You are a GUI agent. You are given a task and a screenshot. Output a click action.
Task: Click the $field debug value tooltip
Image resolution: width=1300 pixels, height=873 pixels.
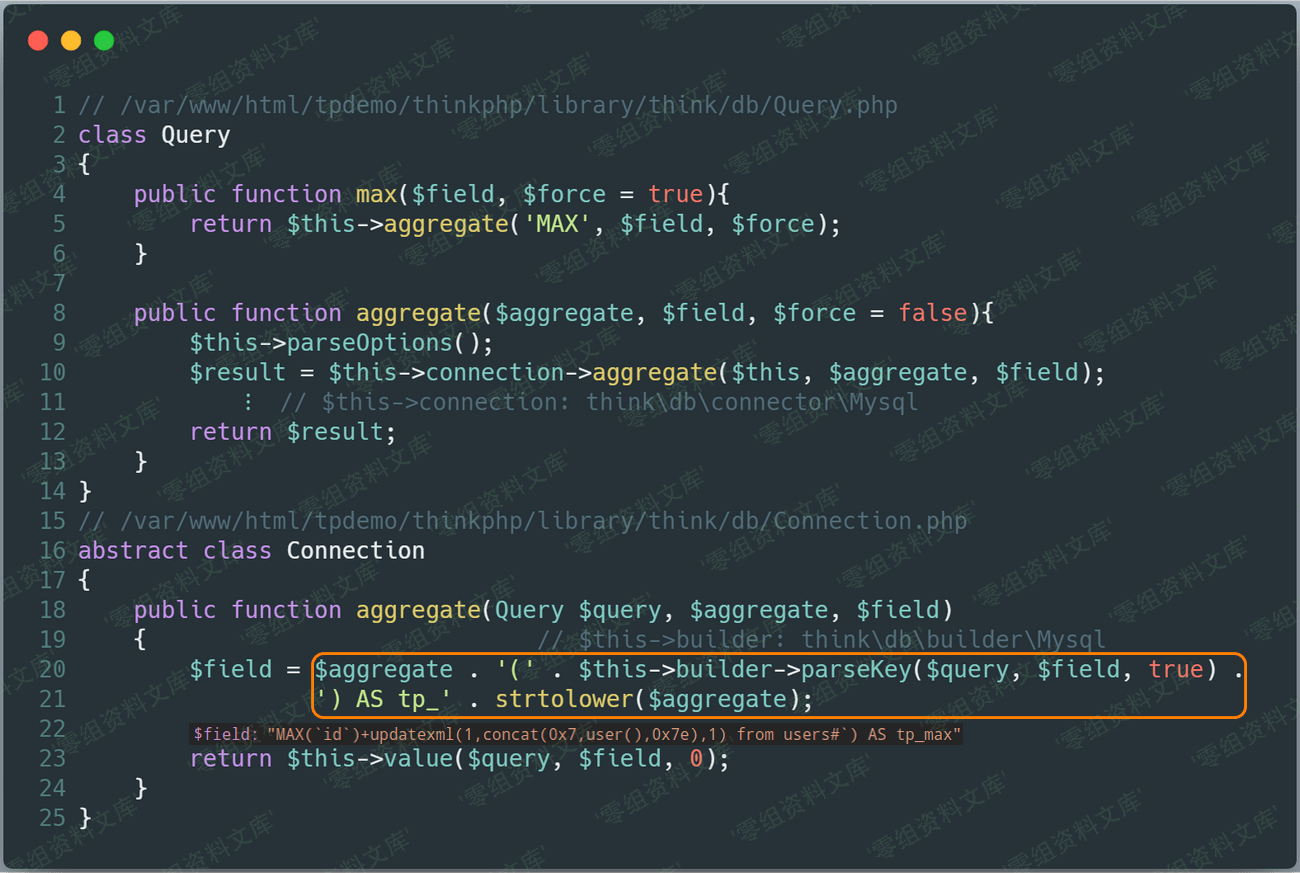click(576, 735)
